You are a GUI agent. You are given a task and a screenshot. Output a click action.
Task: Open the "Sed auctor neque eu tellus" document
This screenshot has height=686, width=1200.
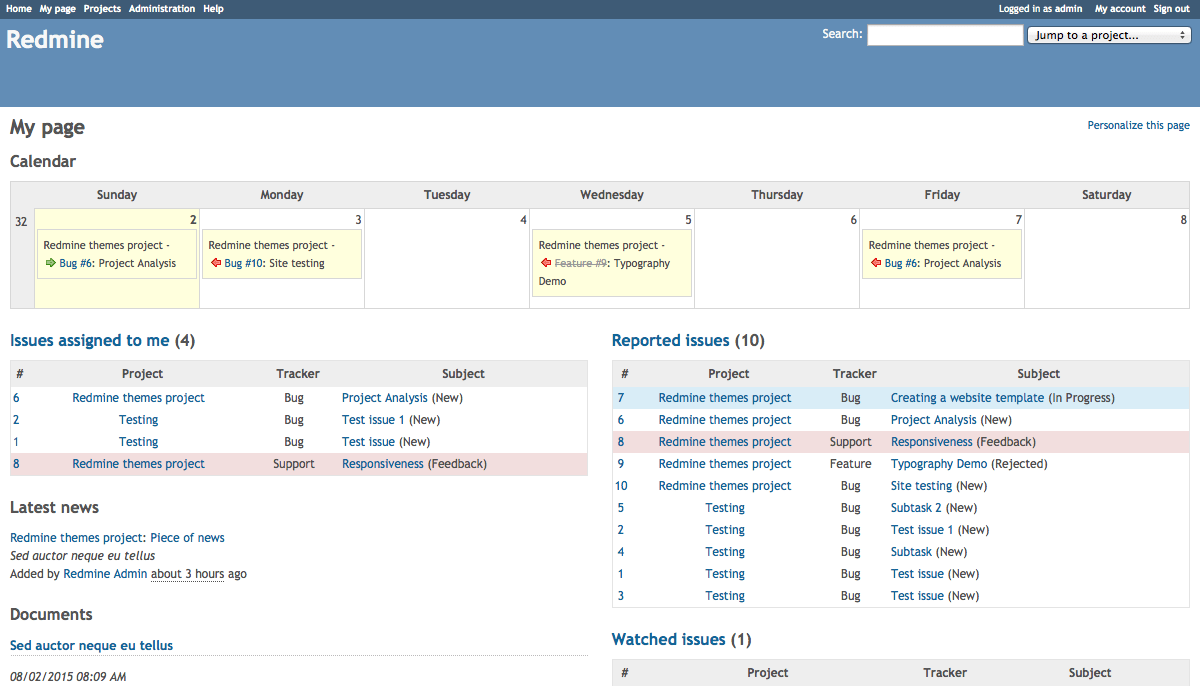91,646
